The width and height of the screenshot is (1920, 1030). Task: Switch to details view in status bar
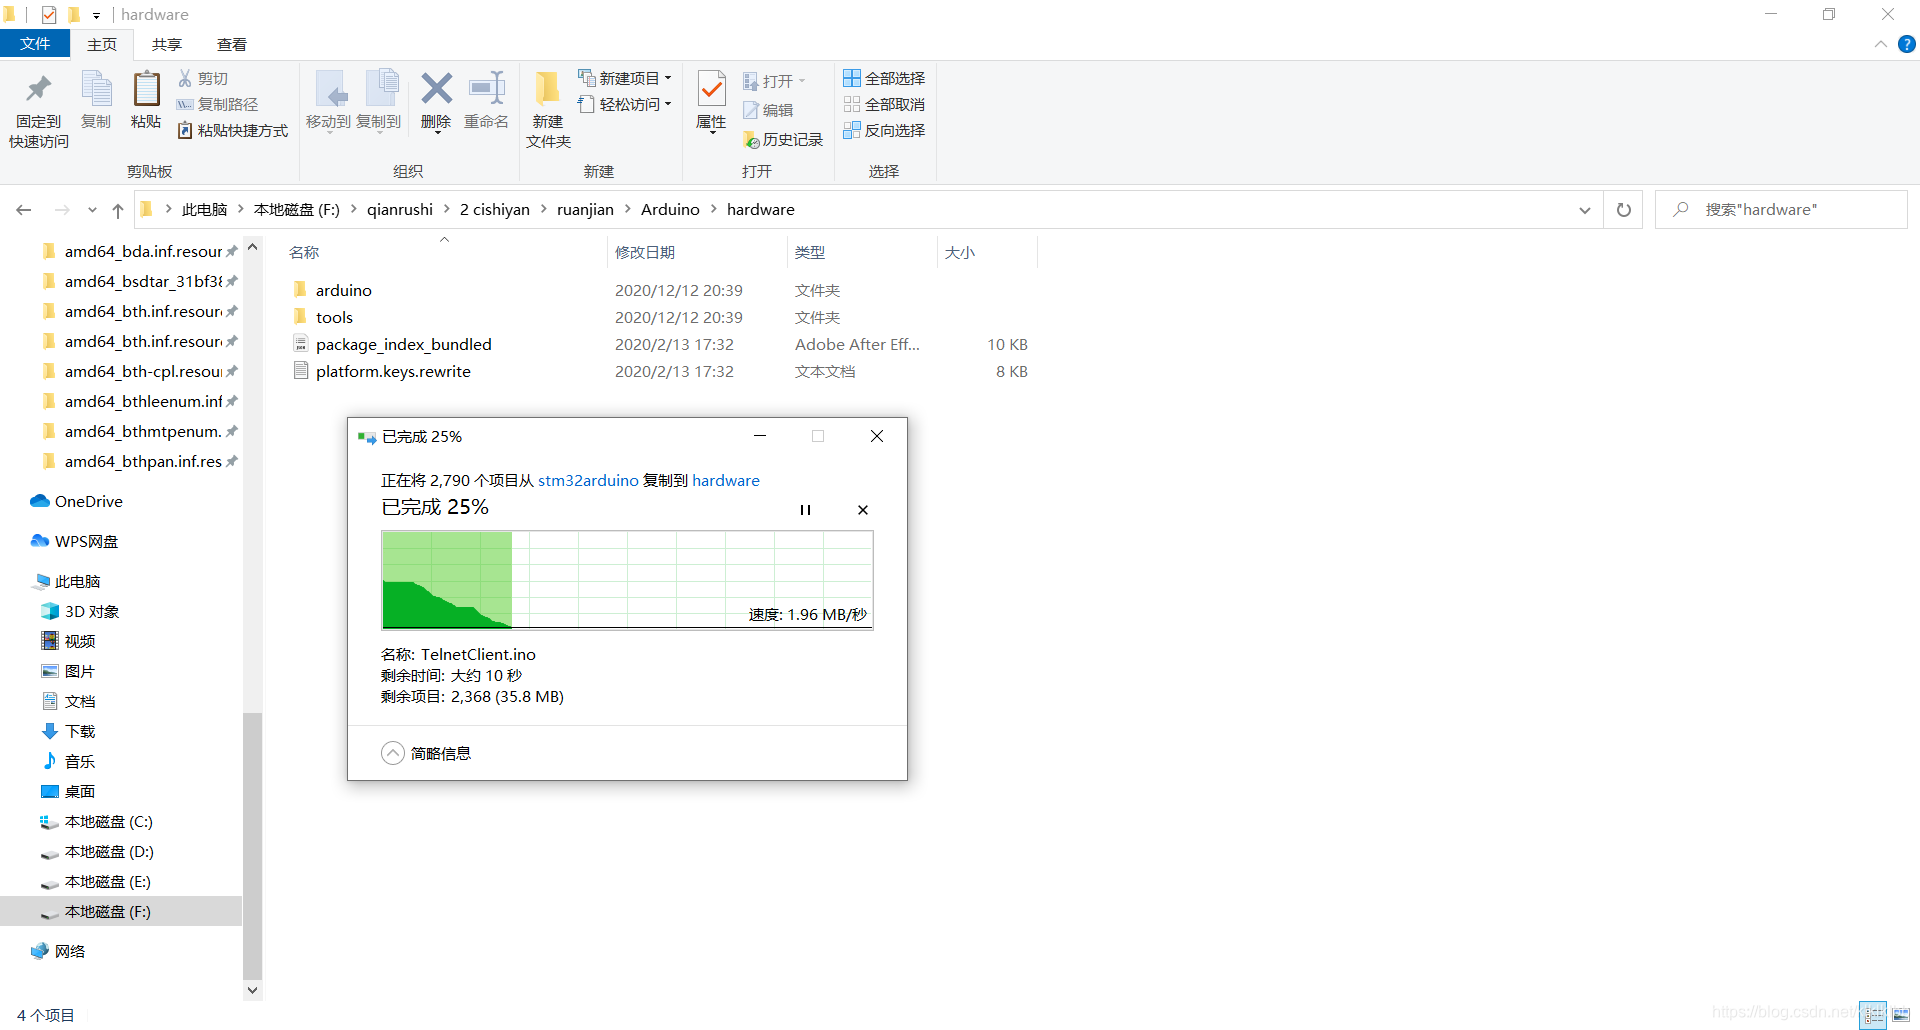(1873, 1015)
